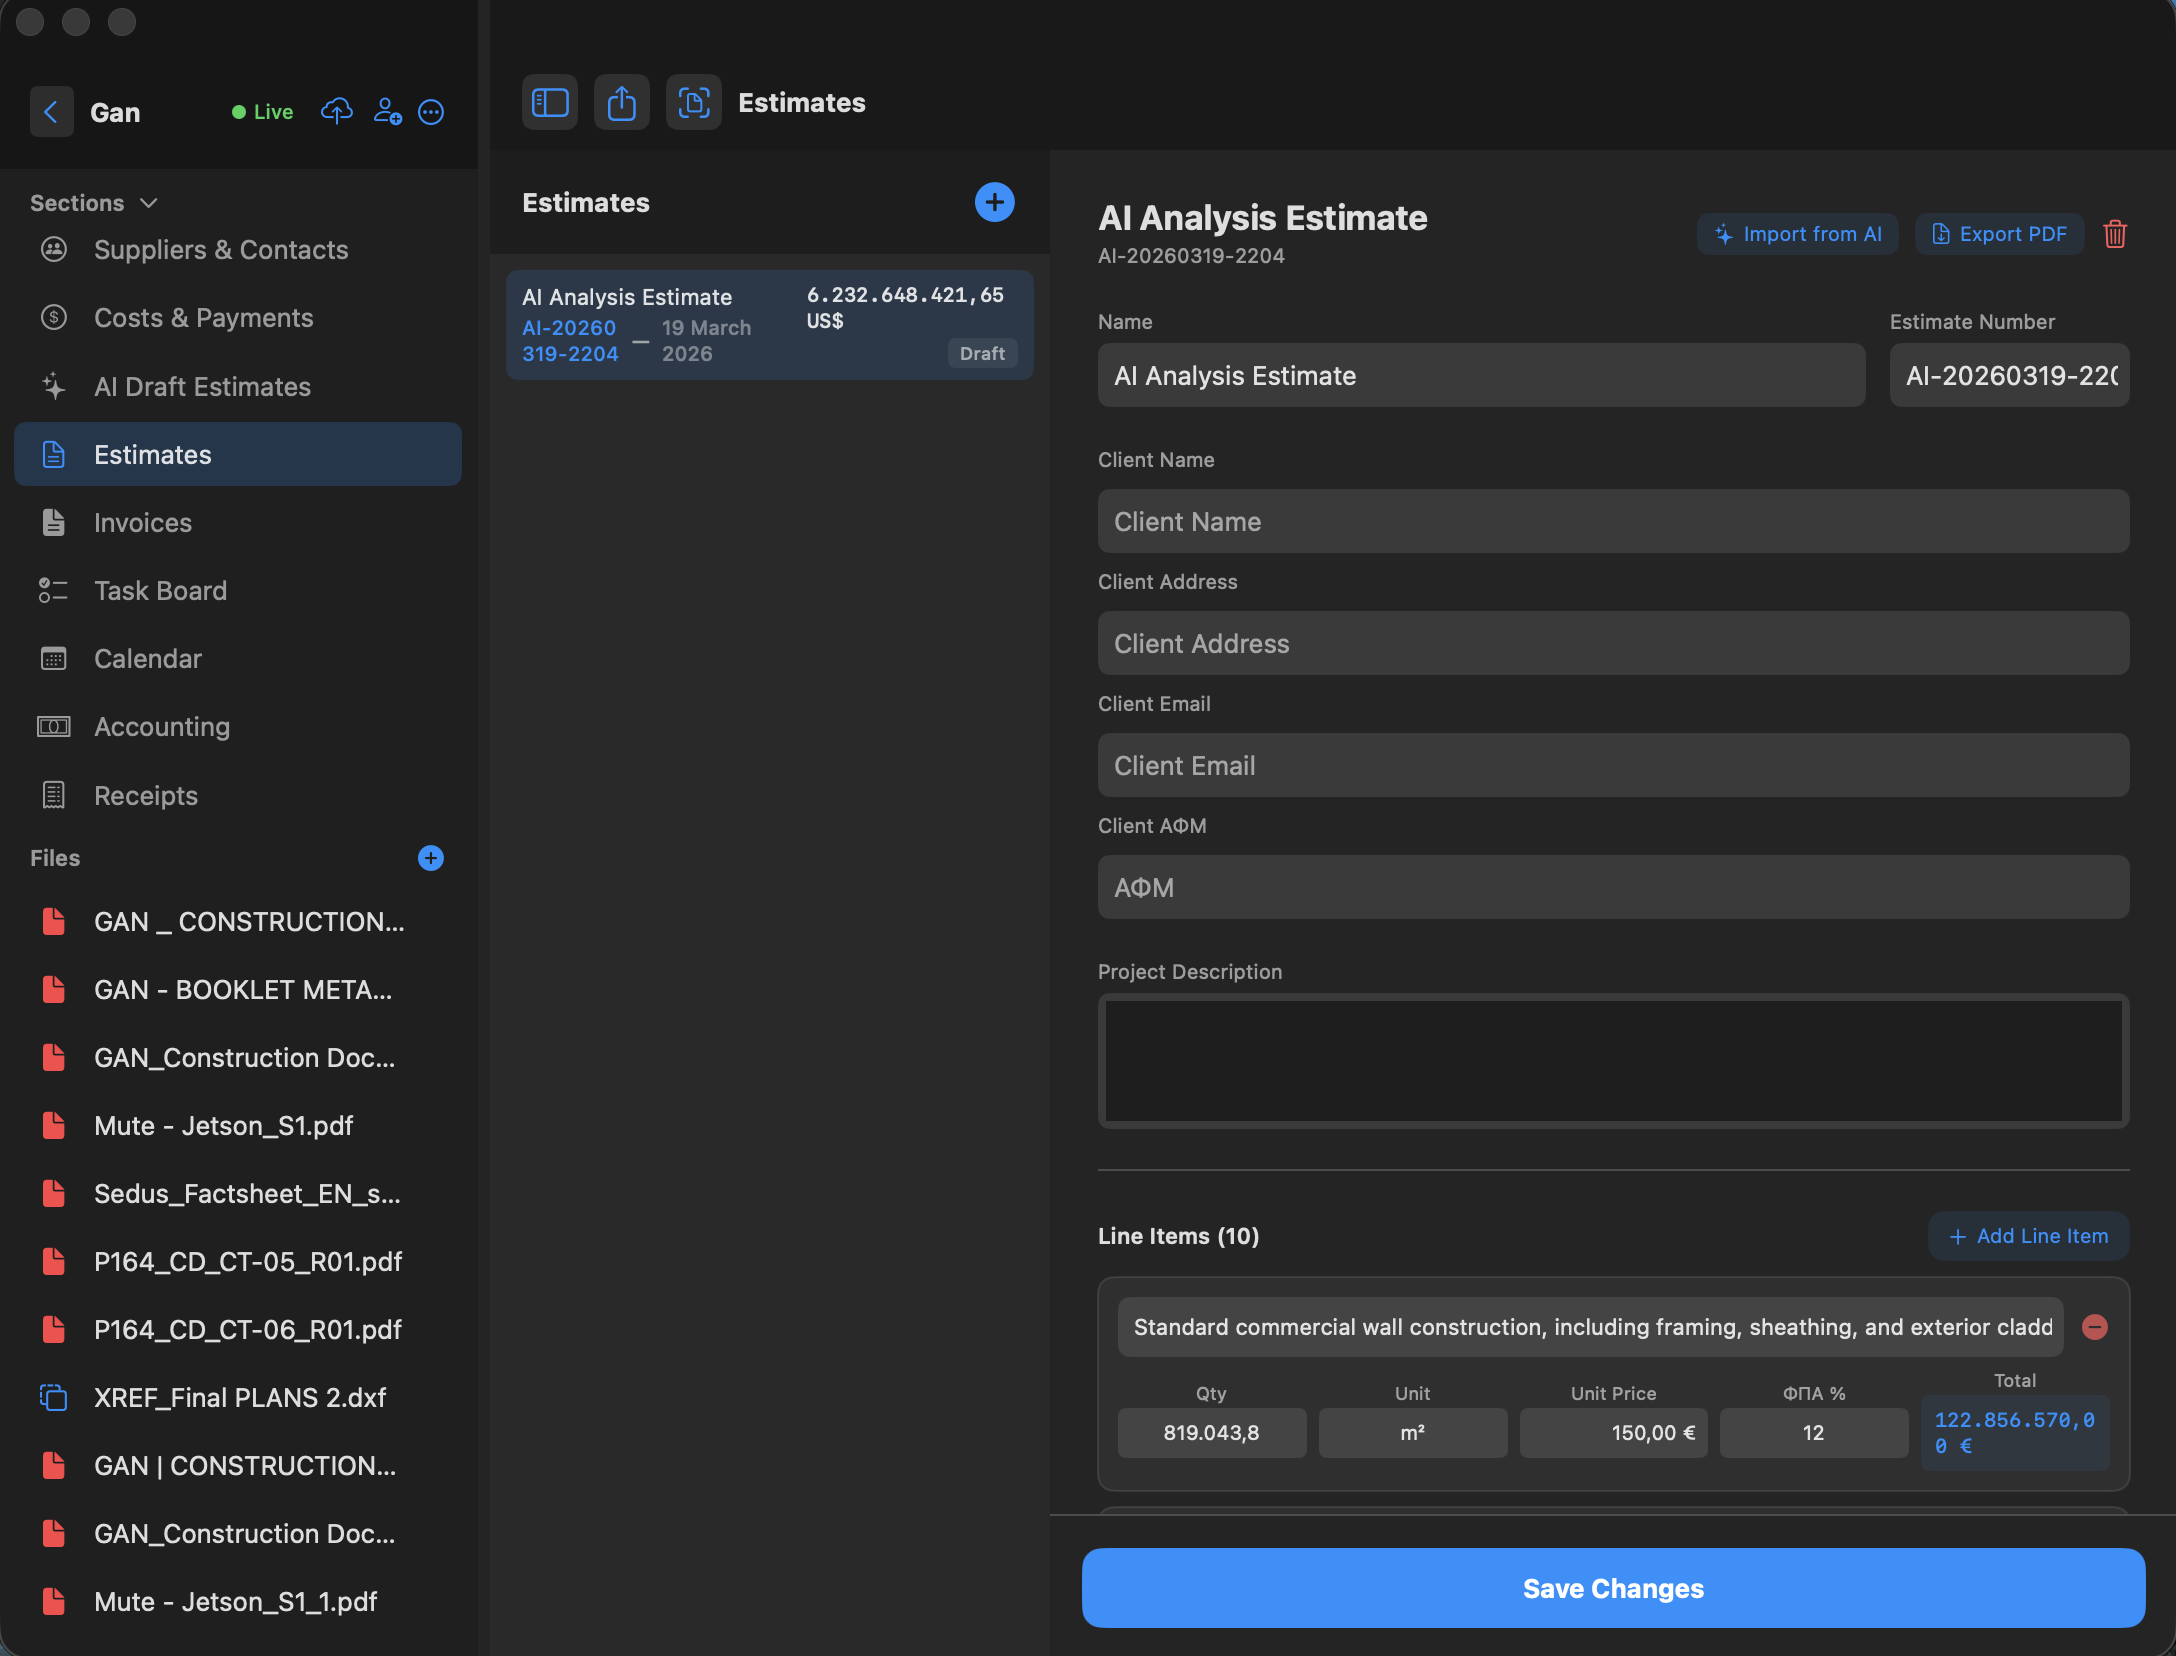Click the ΑΦΜ input field

1613,888
